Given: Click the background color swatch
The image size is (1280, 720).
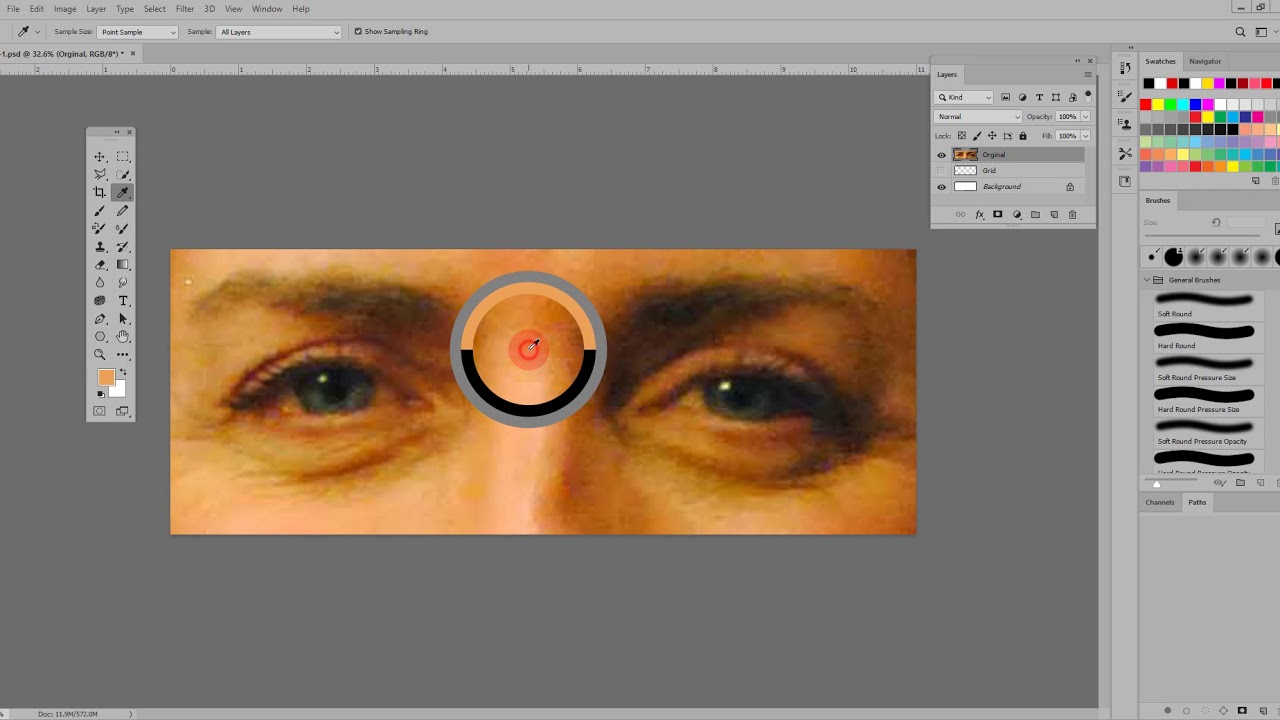Looking at the screenshot, I should click(x=119, y=389).
